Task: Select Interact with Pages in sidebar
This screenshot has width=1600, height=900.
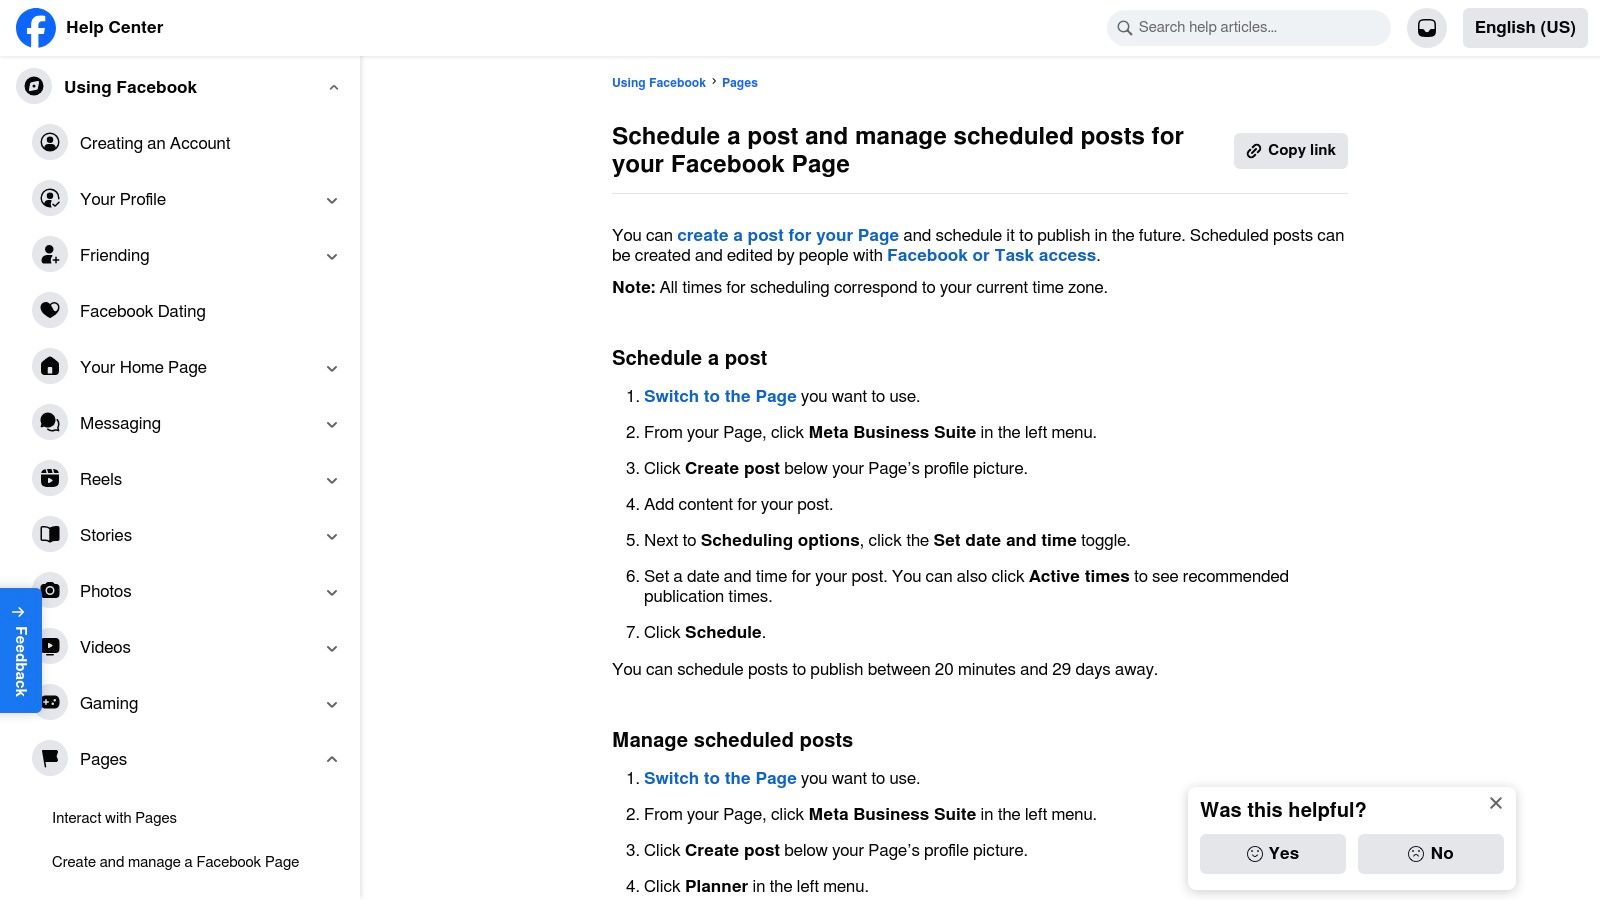Action: (114, 817)
